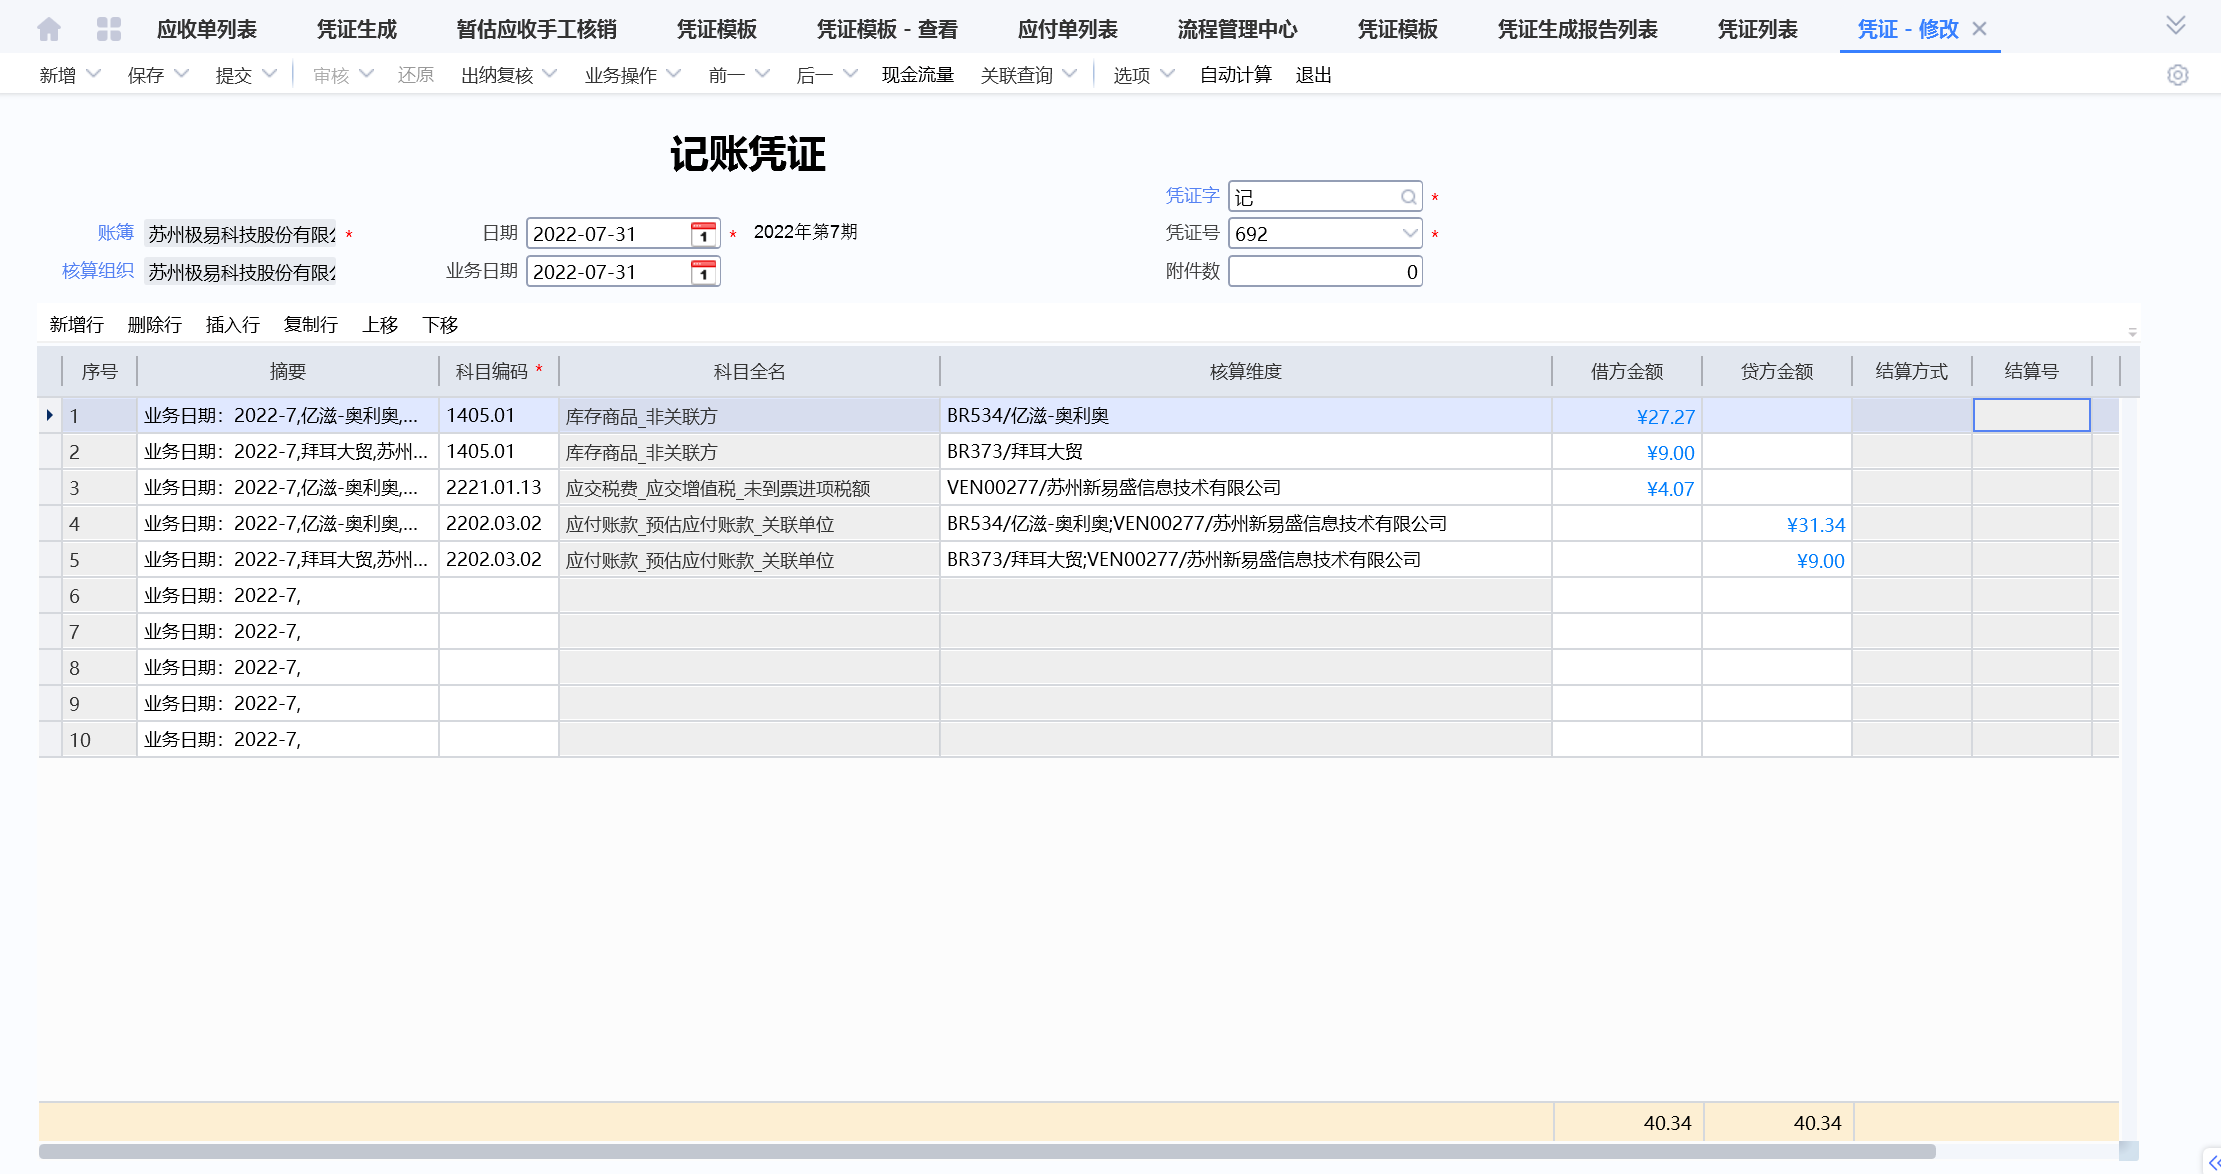Viewport: 2221px width, 1174px height.
Task: Click 删除行 button
Action: (x=155, y=325)
